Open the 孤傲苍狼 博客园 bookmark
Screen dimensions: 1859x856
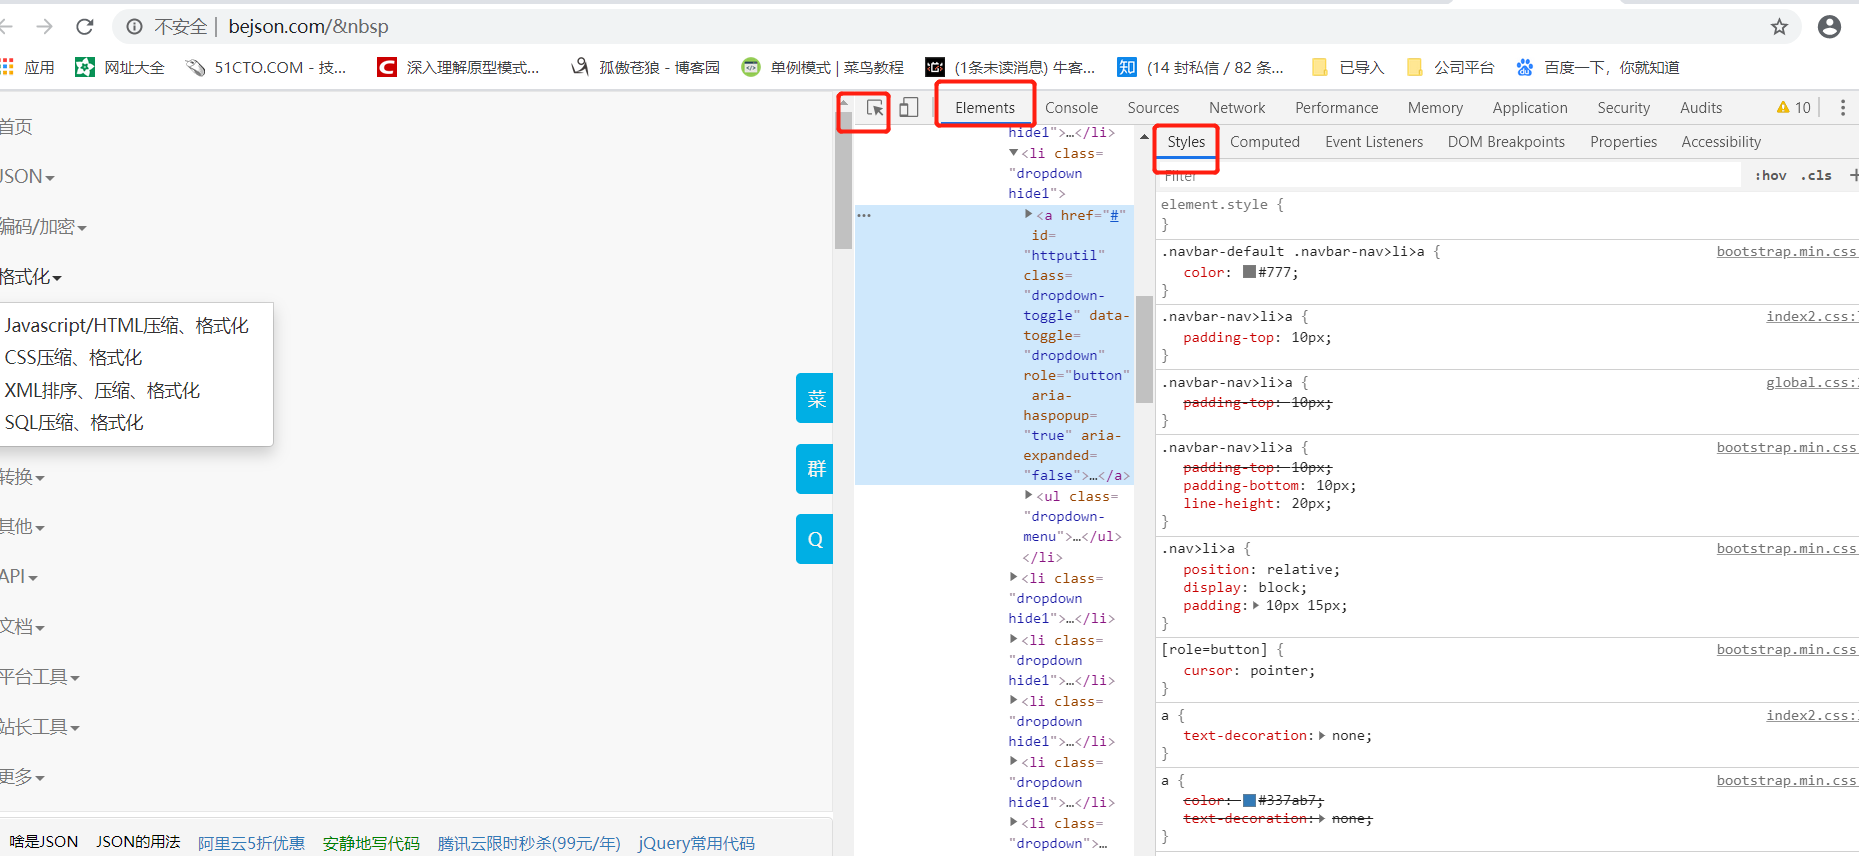(645, 67)
